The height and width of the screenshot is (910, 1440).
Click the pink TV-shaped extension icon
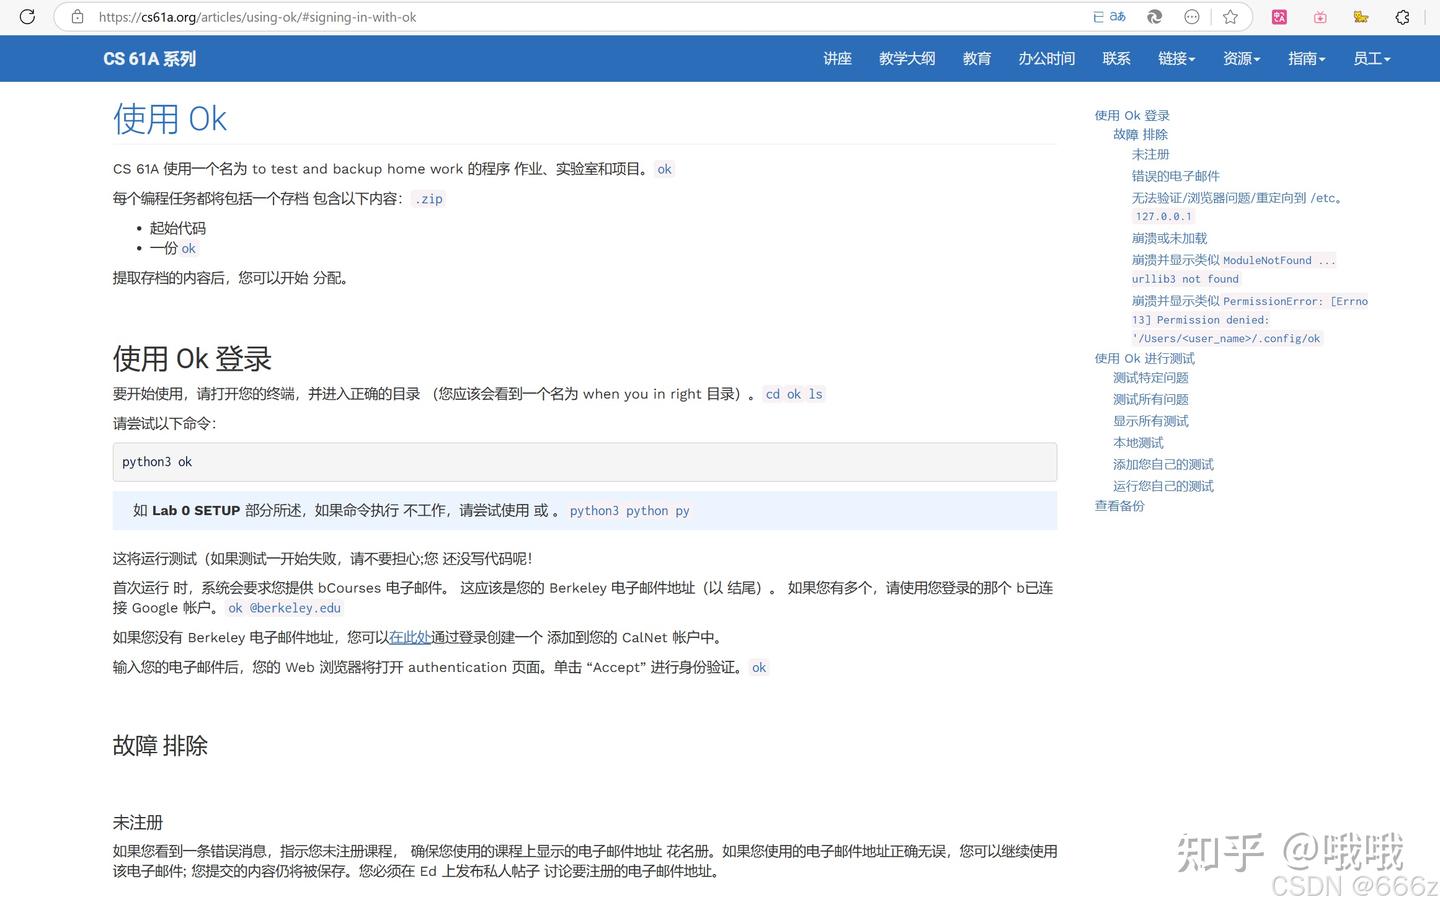1320,17
